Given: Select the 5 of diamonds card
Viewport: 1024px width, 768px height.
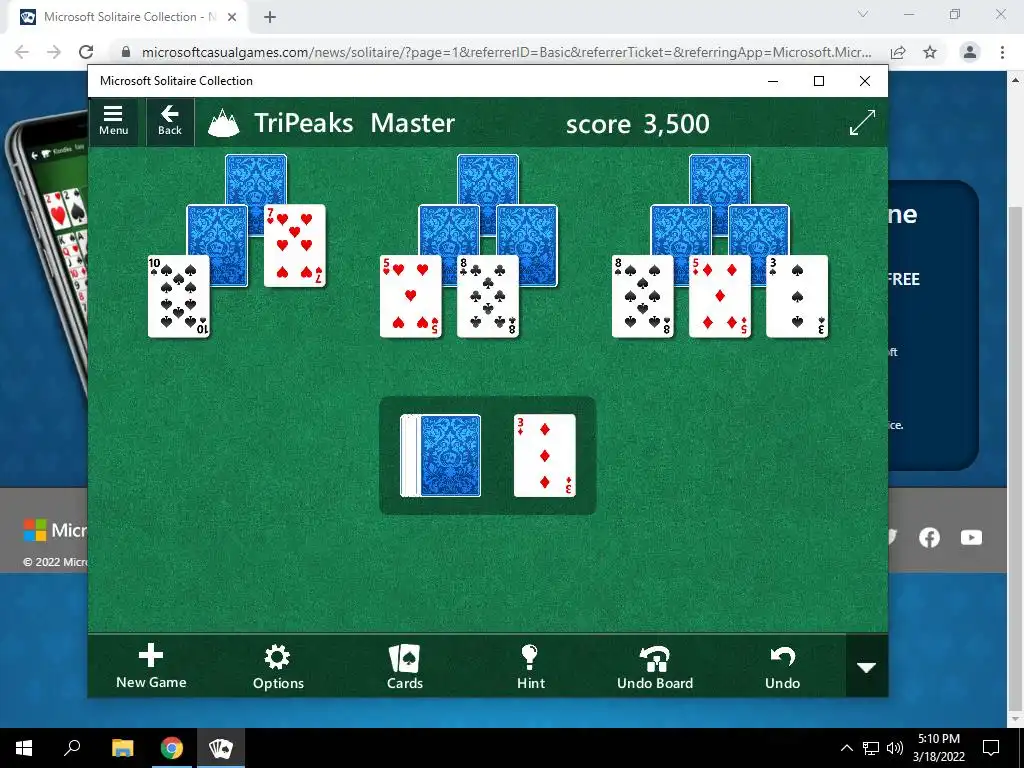Looking at the screenshot, I should coord(720,296).
